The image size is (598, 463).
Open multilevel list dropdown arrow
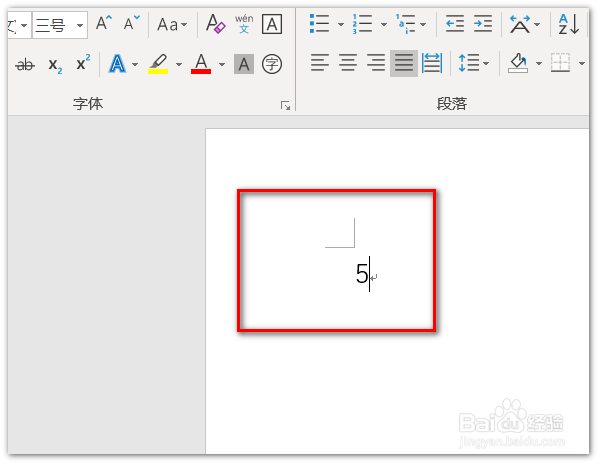(x=423, y=24)
